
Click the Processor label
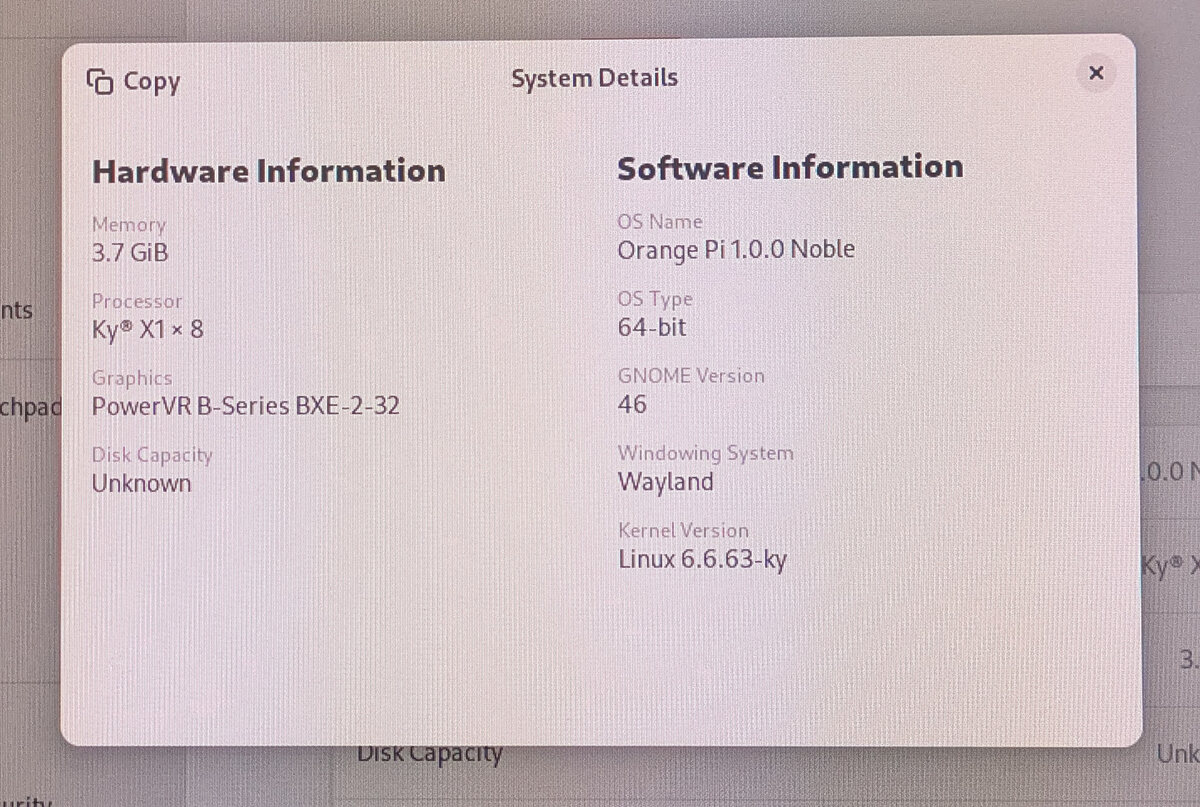(x=137, y=301)
